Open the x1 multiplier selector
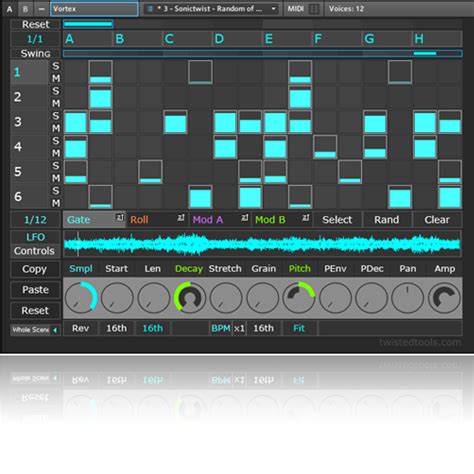Viewport: 474px width, 474px height. [239, 328]
